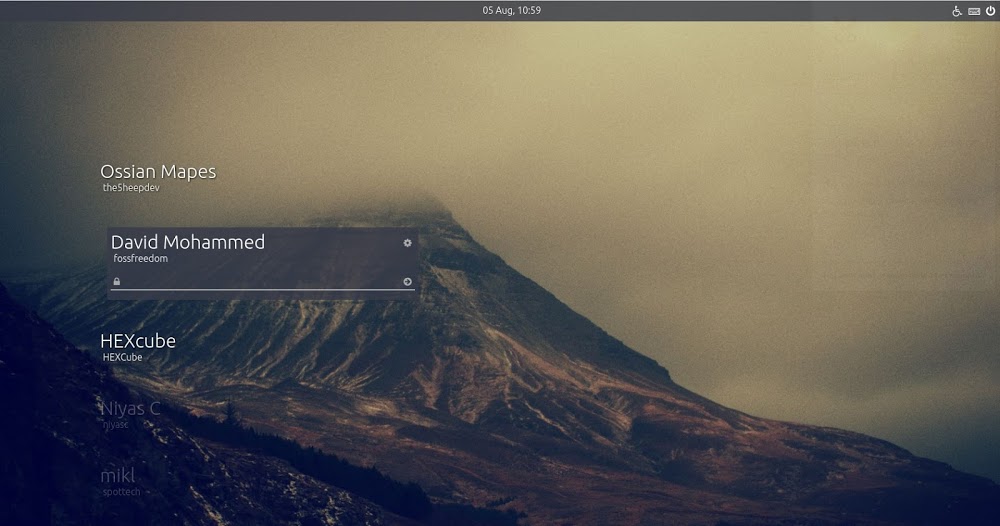Click the theSheepdev username label

coord(131,188)
